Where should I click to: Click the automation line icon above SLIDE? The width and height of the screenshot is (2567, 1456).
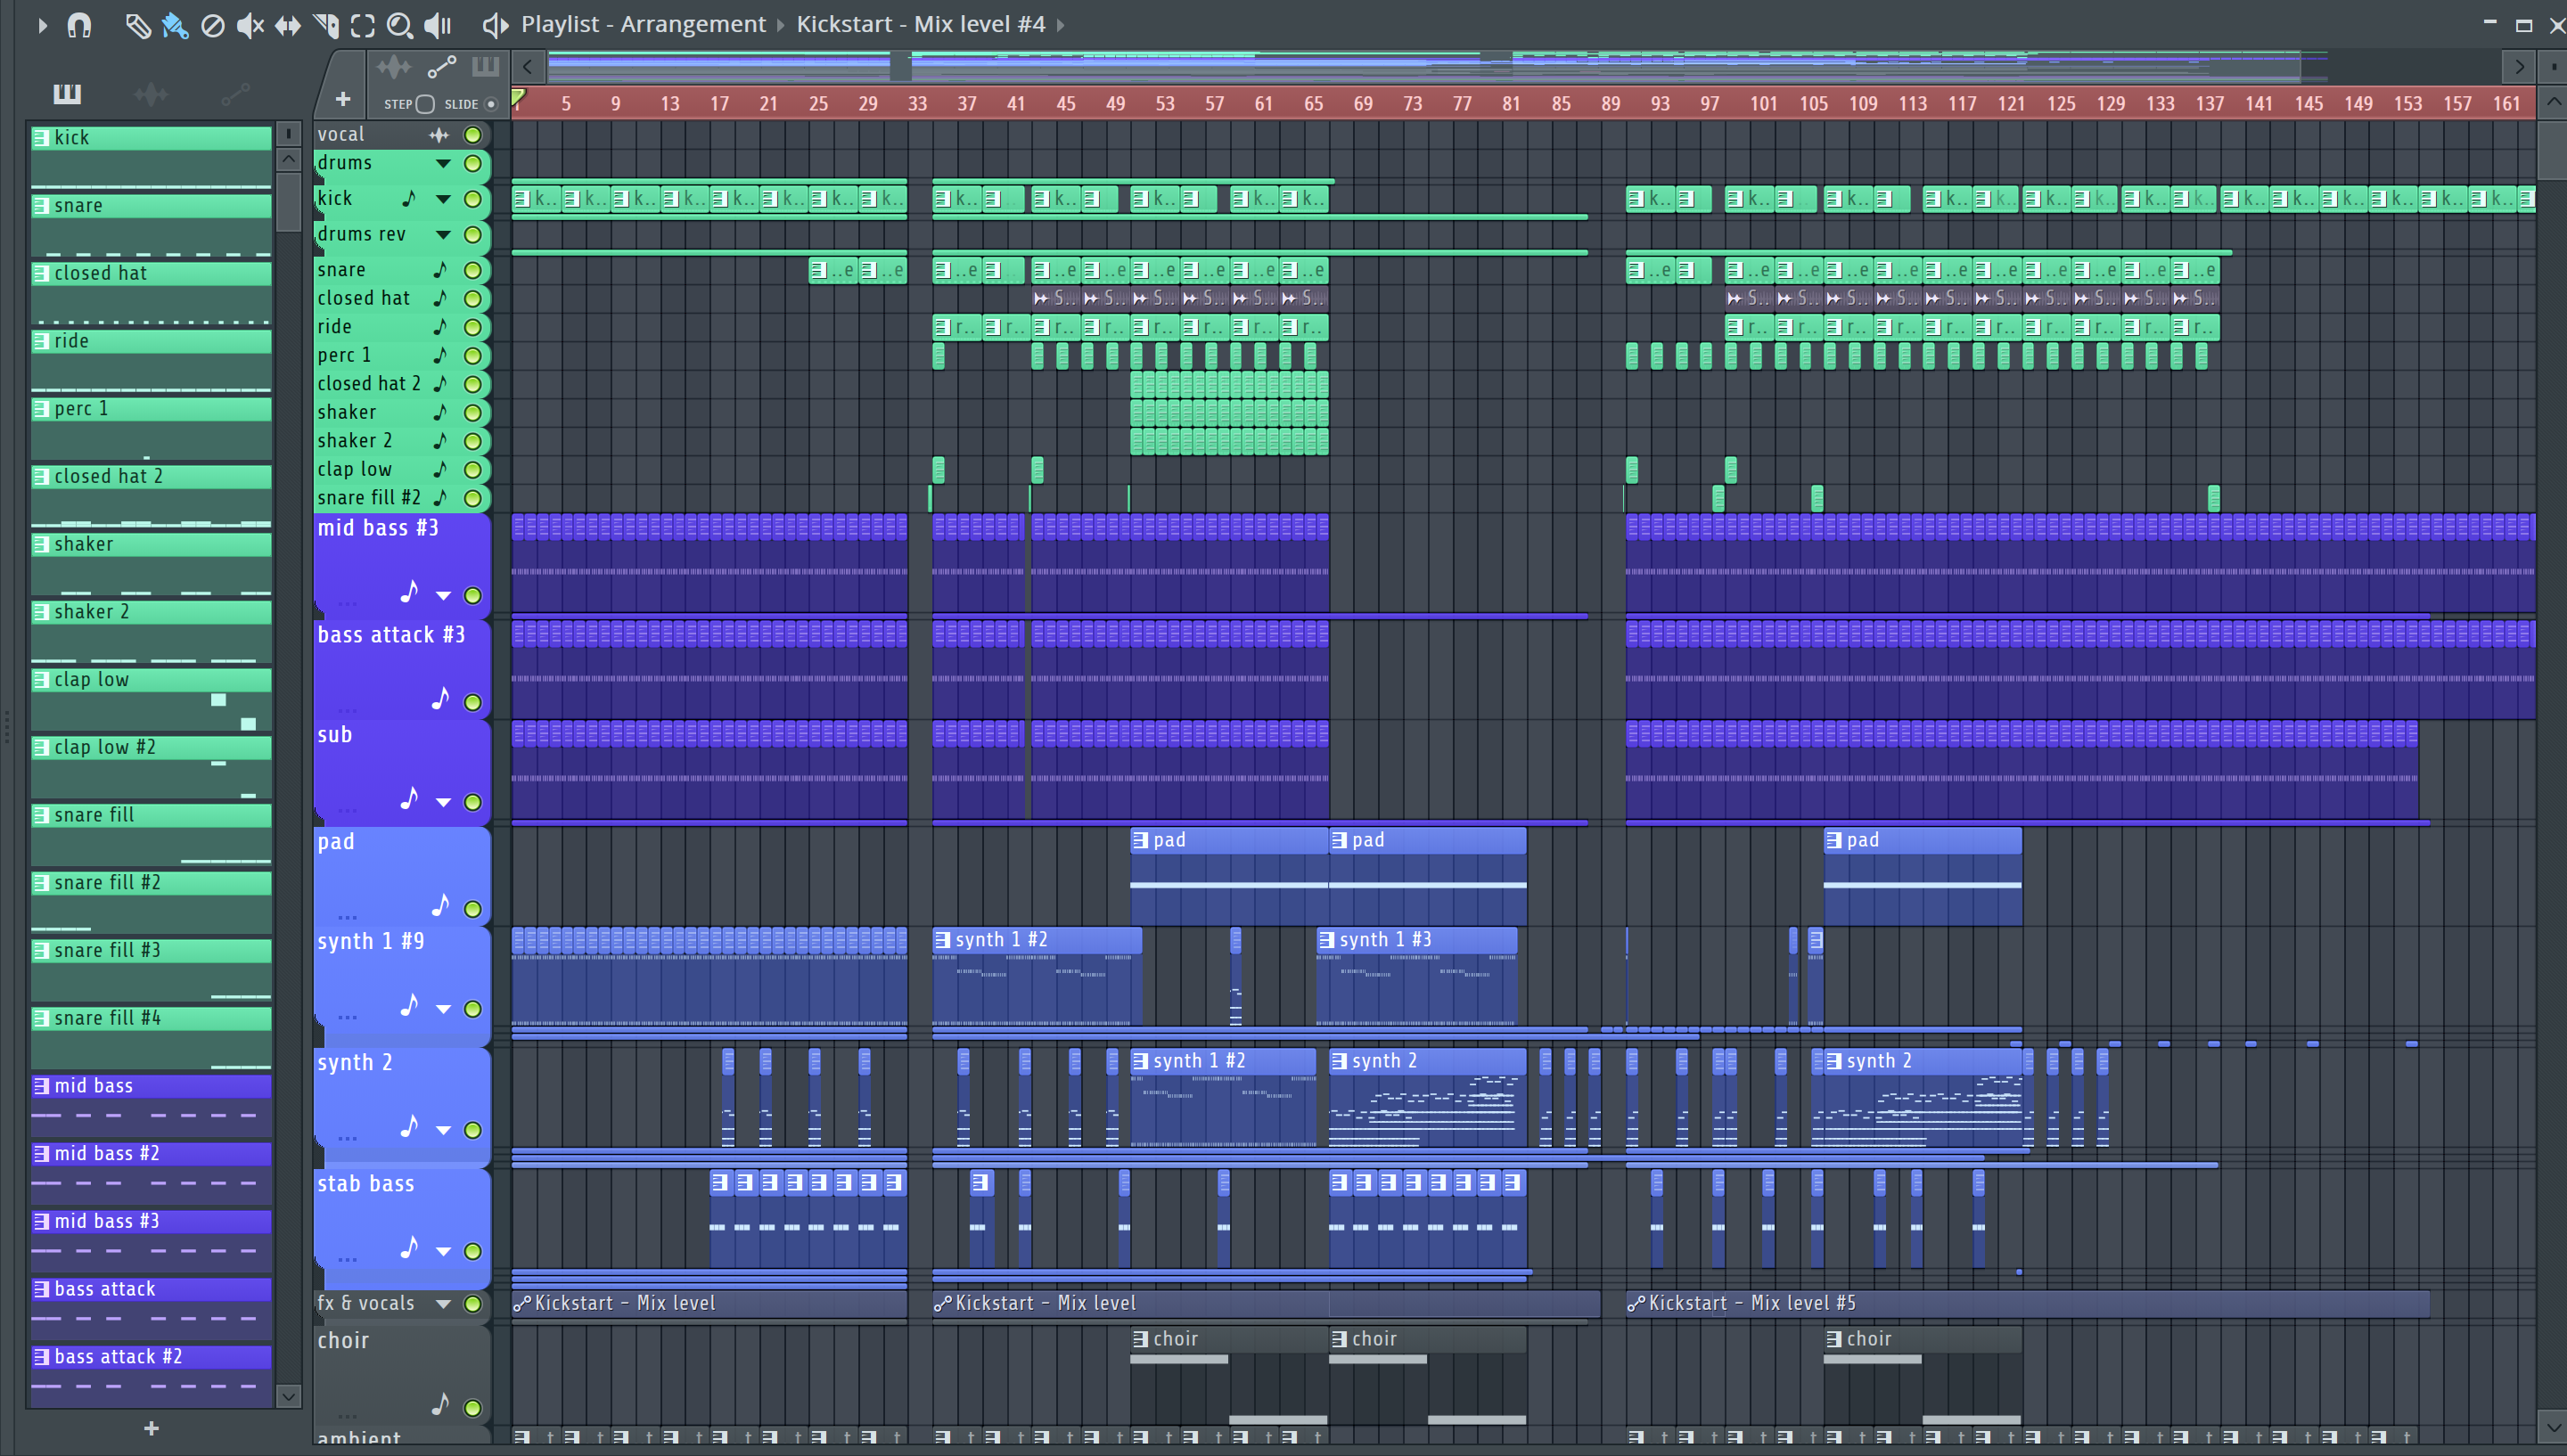[441, 68]
